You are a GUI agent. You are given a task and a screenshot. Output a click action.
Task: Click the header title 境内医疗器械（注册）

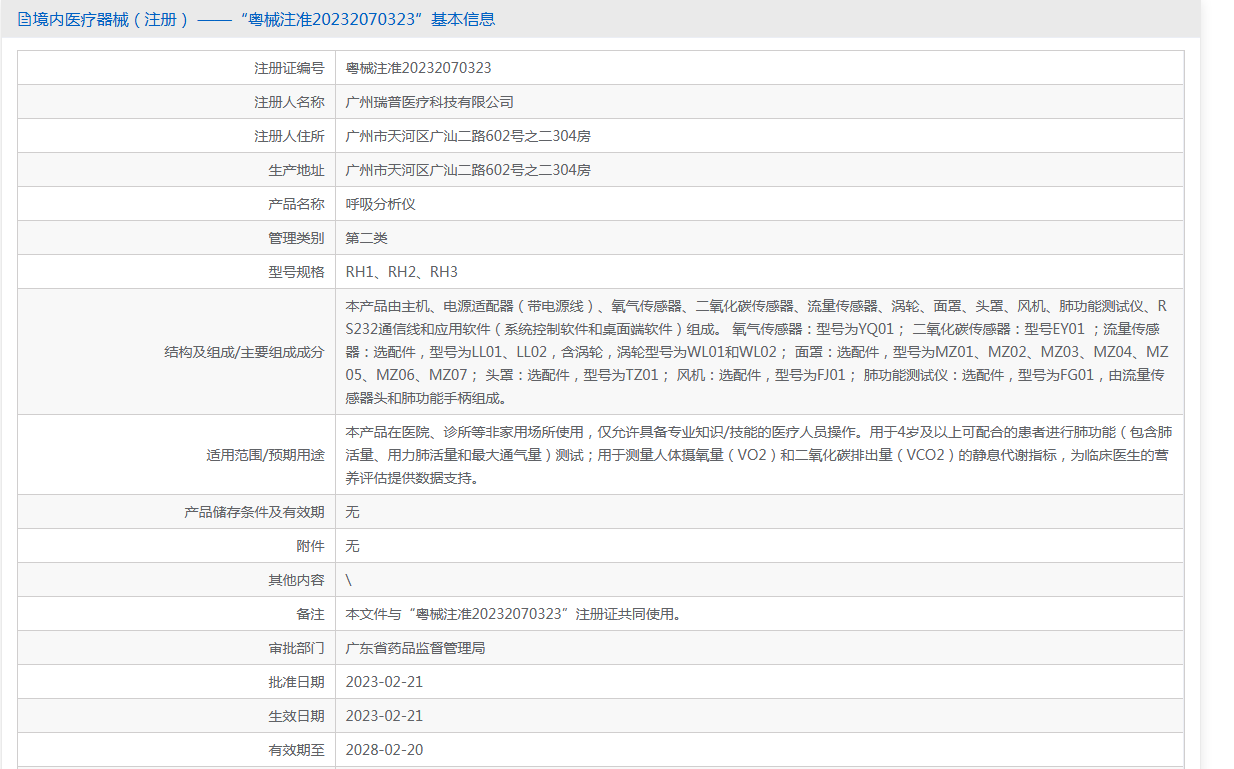111,19
